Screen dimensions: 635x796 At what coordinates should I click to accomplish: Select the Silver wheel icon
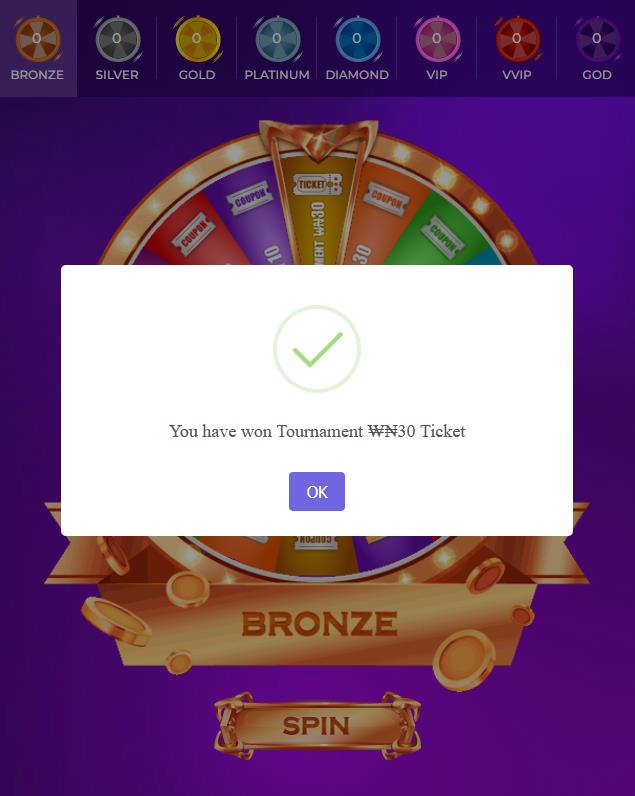(x=117, y=39)
